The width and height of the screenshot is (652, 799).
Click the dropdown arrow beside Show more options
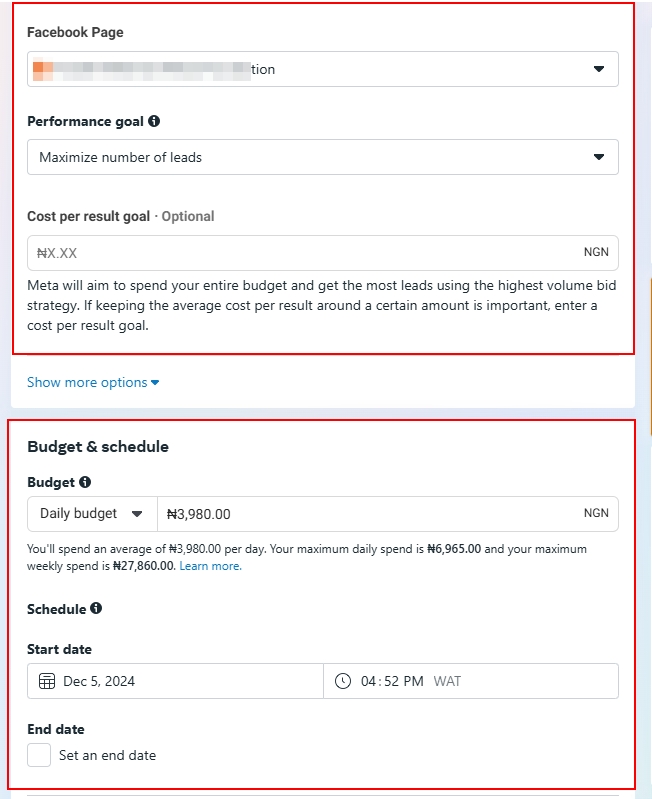(155, 382)
